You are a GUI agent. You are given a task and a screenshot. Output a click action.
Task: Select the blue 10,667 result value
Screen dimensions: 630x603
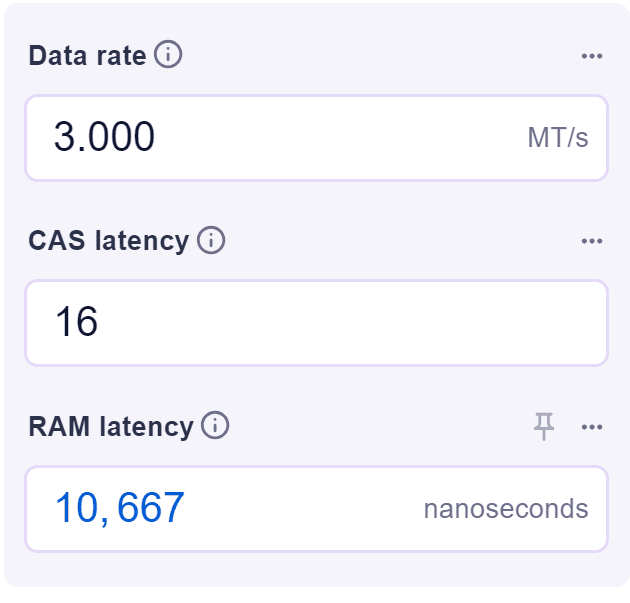point(120,508)
